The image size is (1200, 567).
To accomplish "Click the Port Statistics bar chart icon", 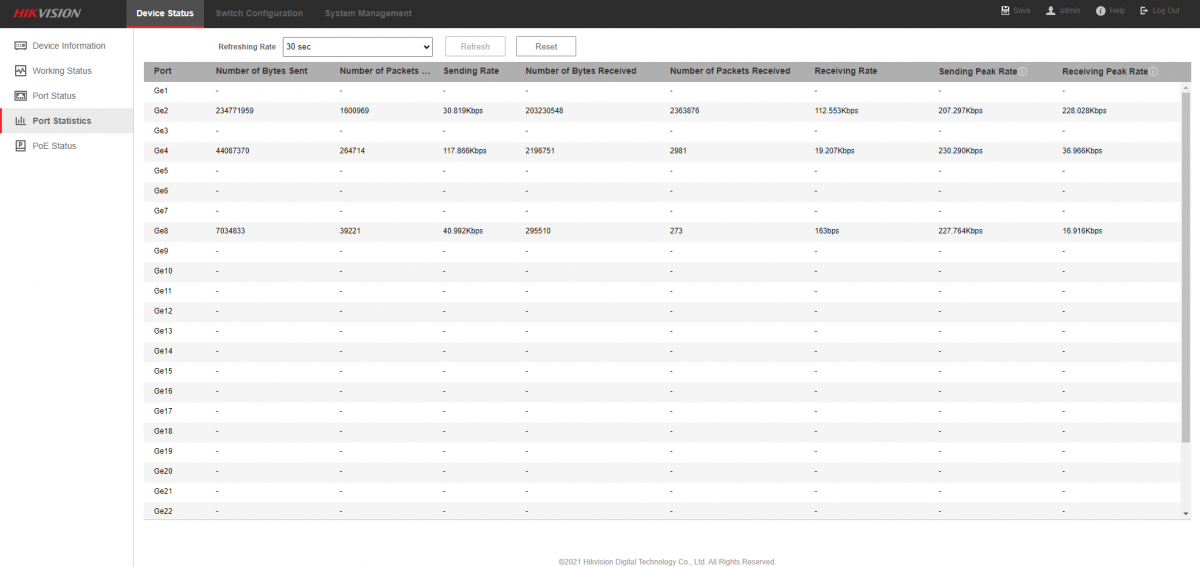I will pos(21,121).
